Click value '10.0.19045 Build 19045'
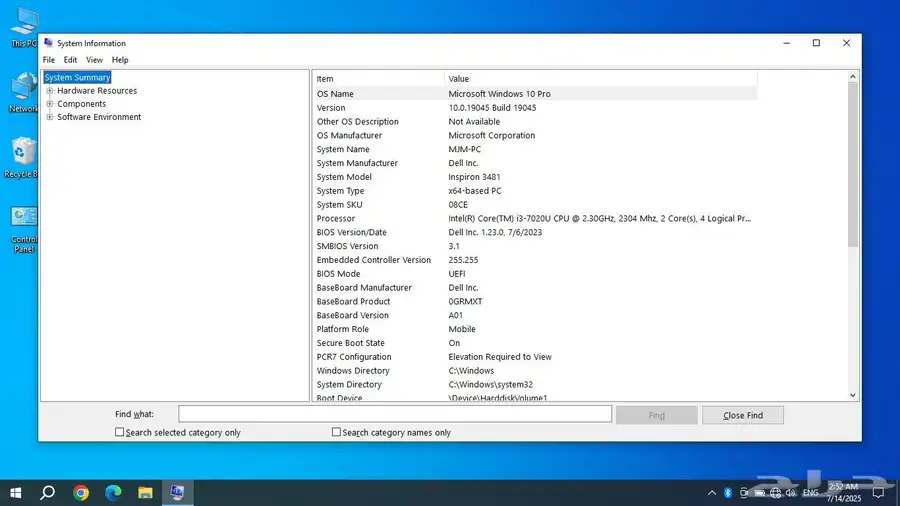 point(492,108)
